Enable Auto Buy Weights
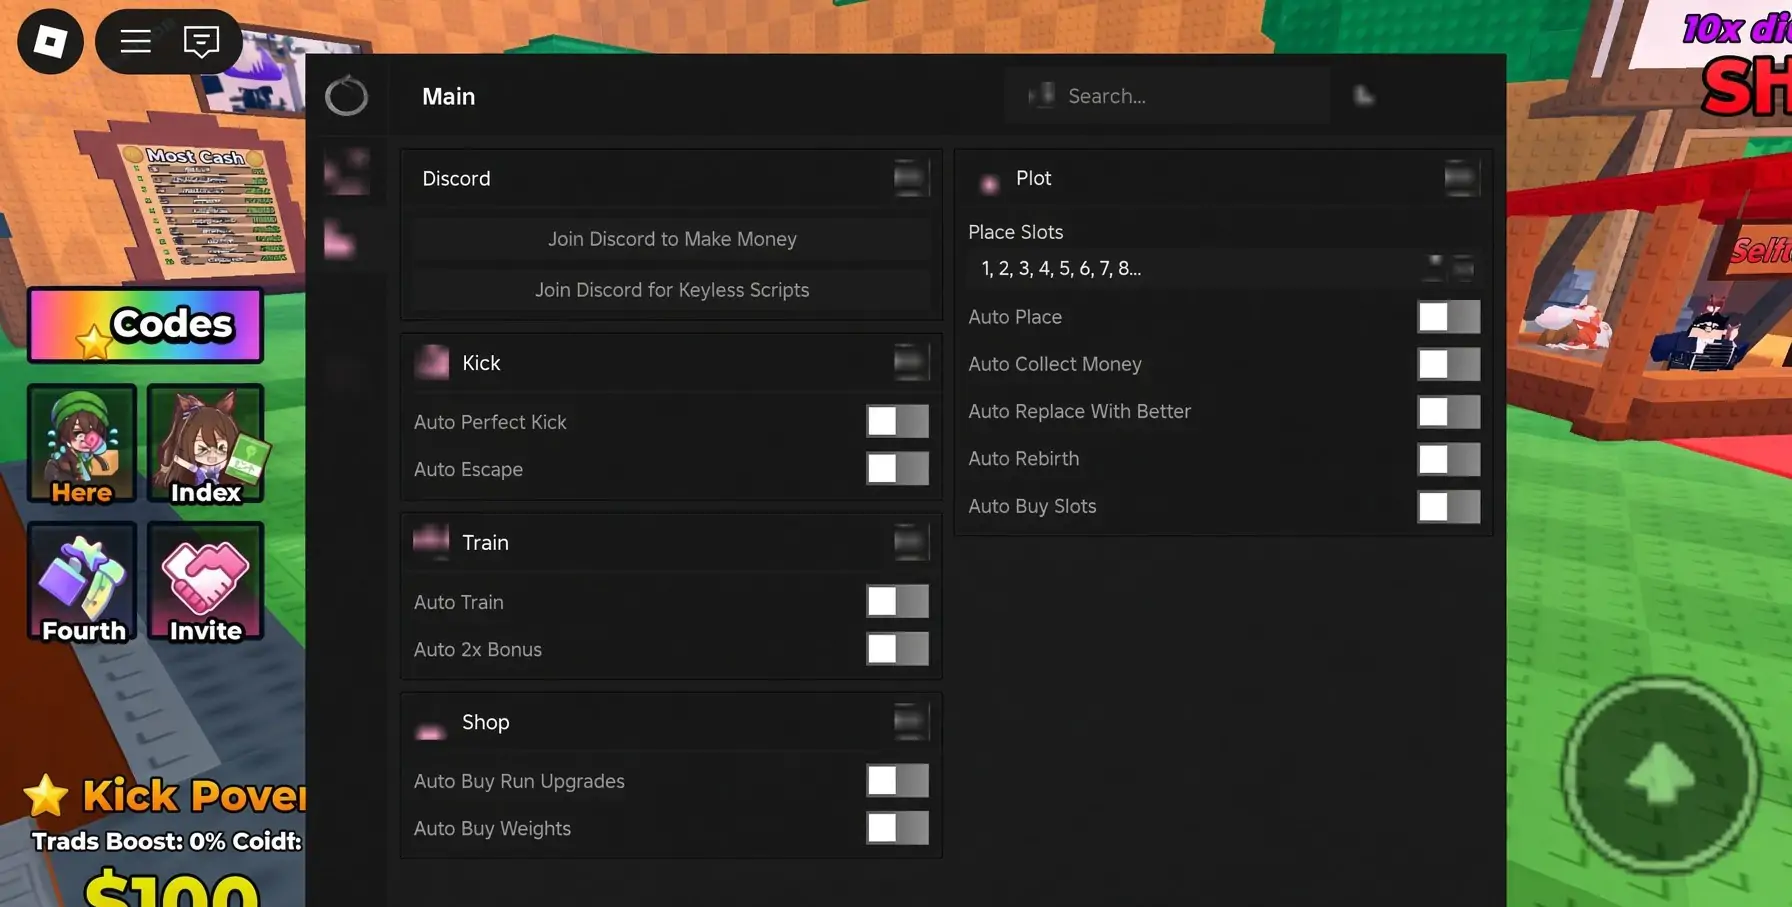1792x907 pixels. pos(897,827)
